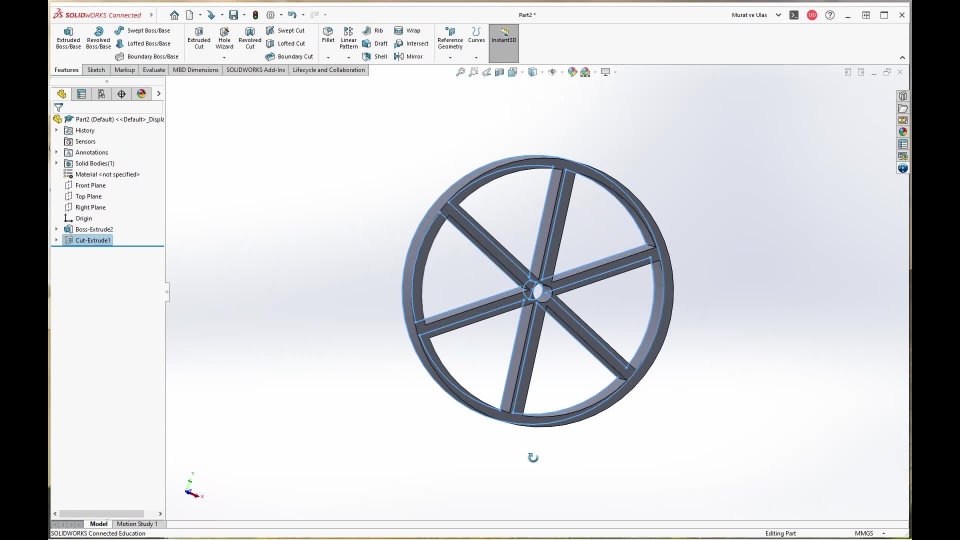Select Swept Cut feature

tap(285, 31)
